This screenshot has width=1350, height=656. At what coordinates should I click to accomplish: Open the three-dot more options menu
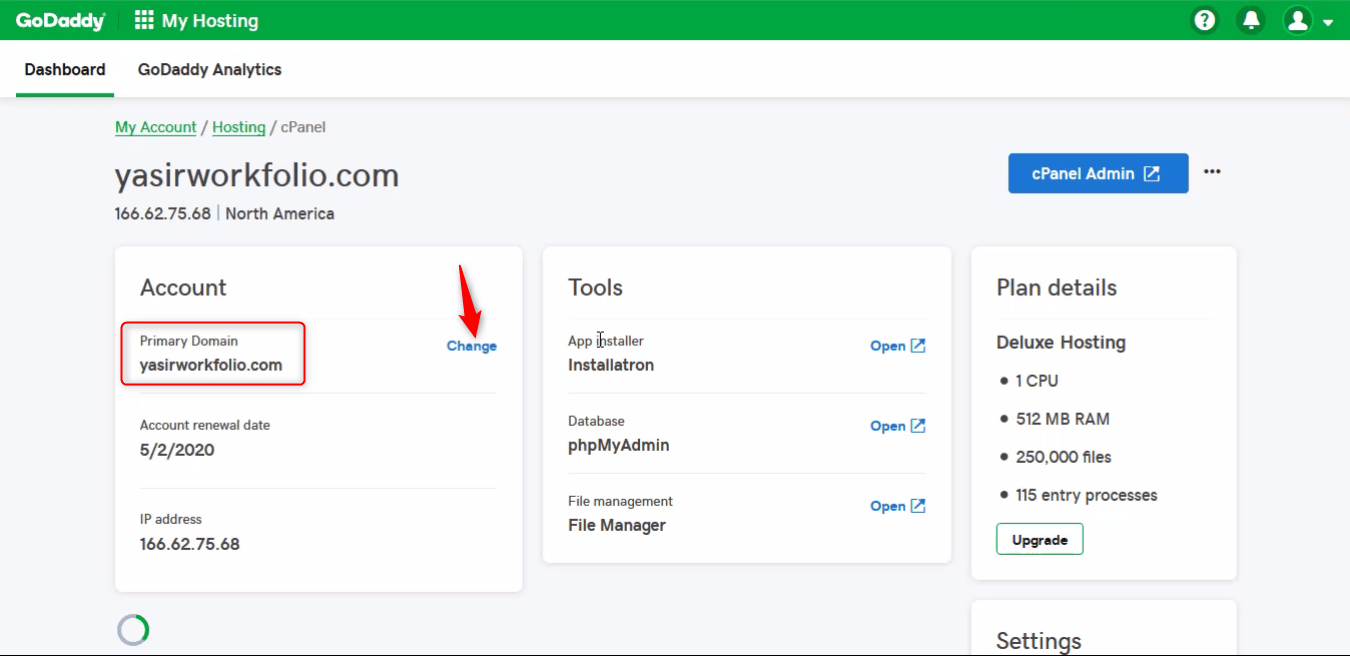tap(1212, 172)
